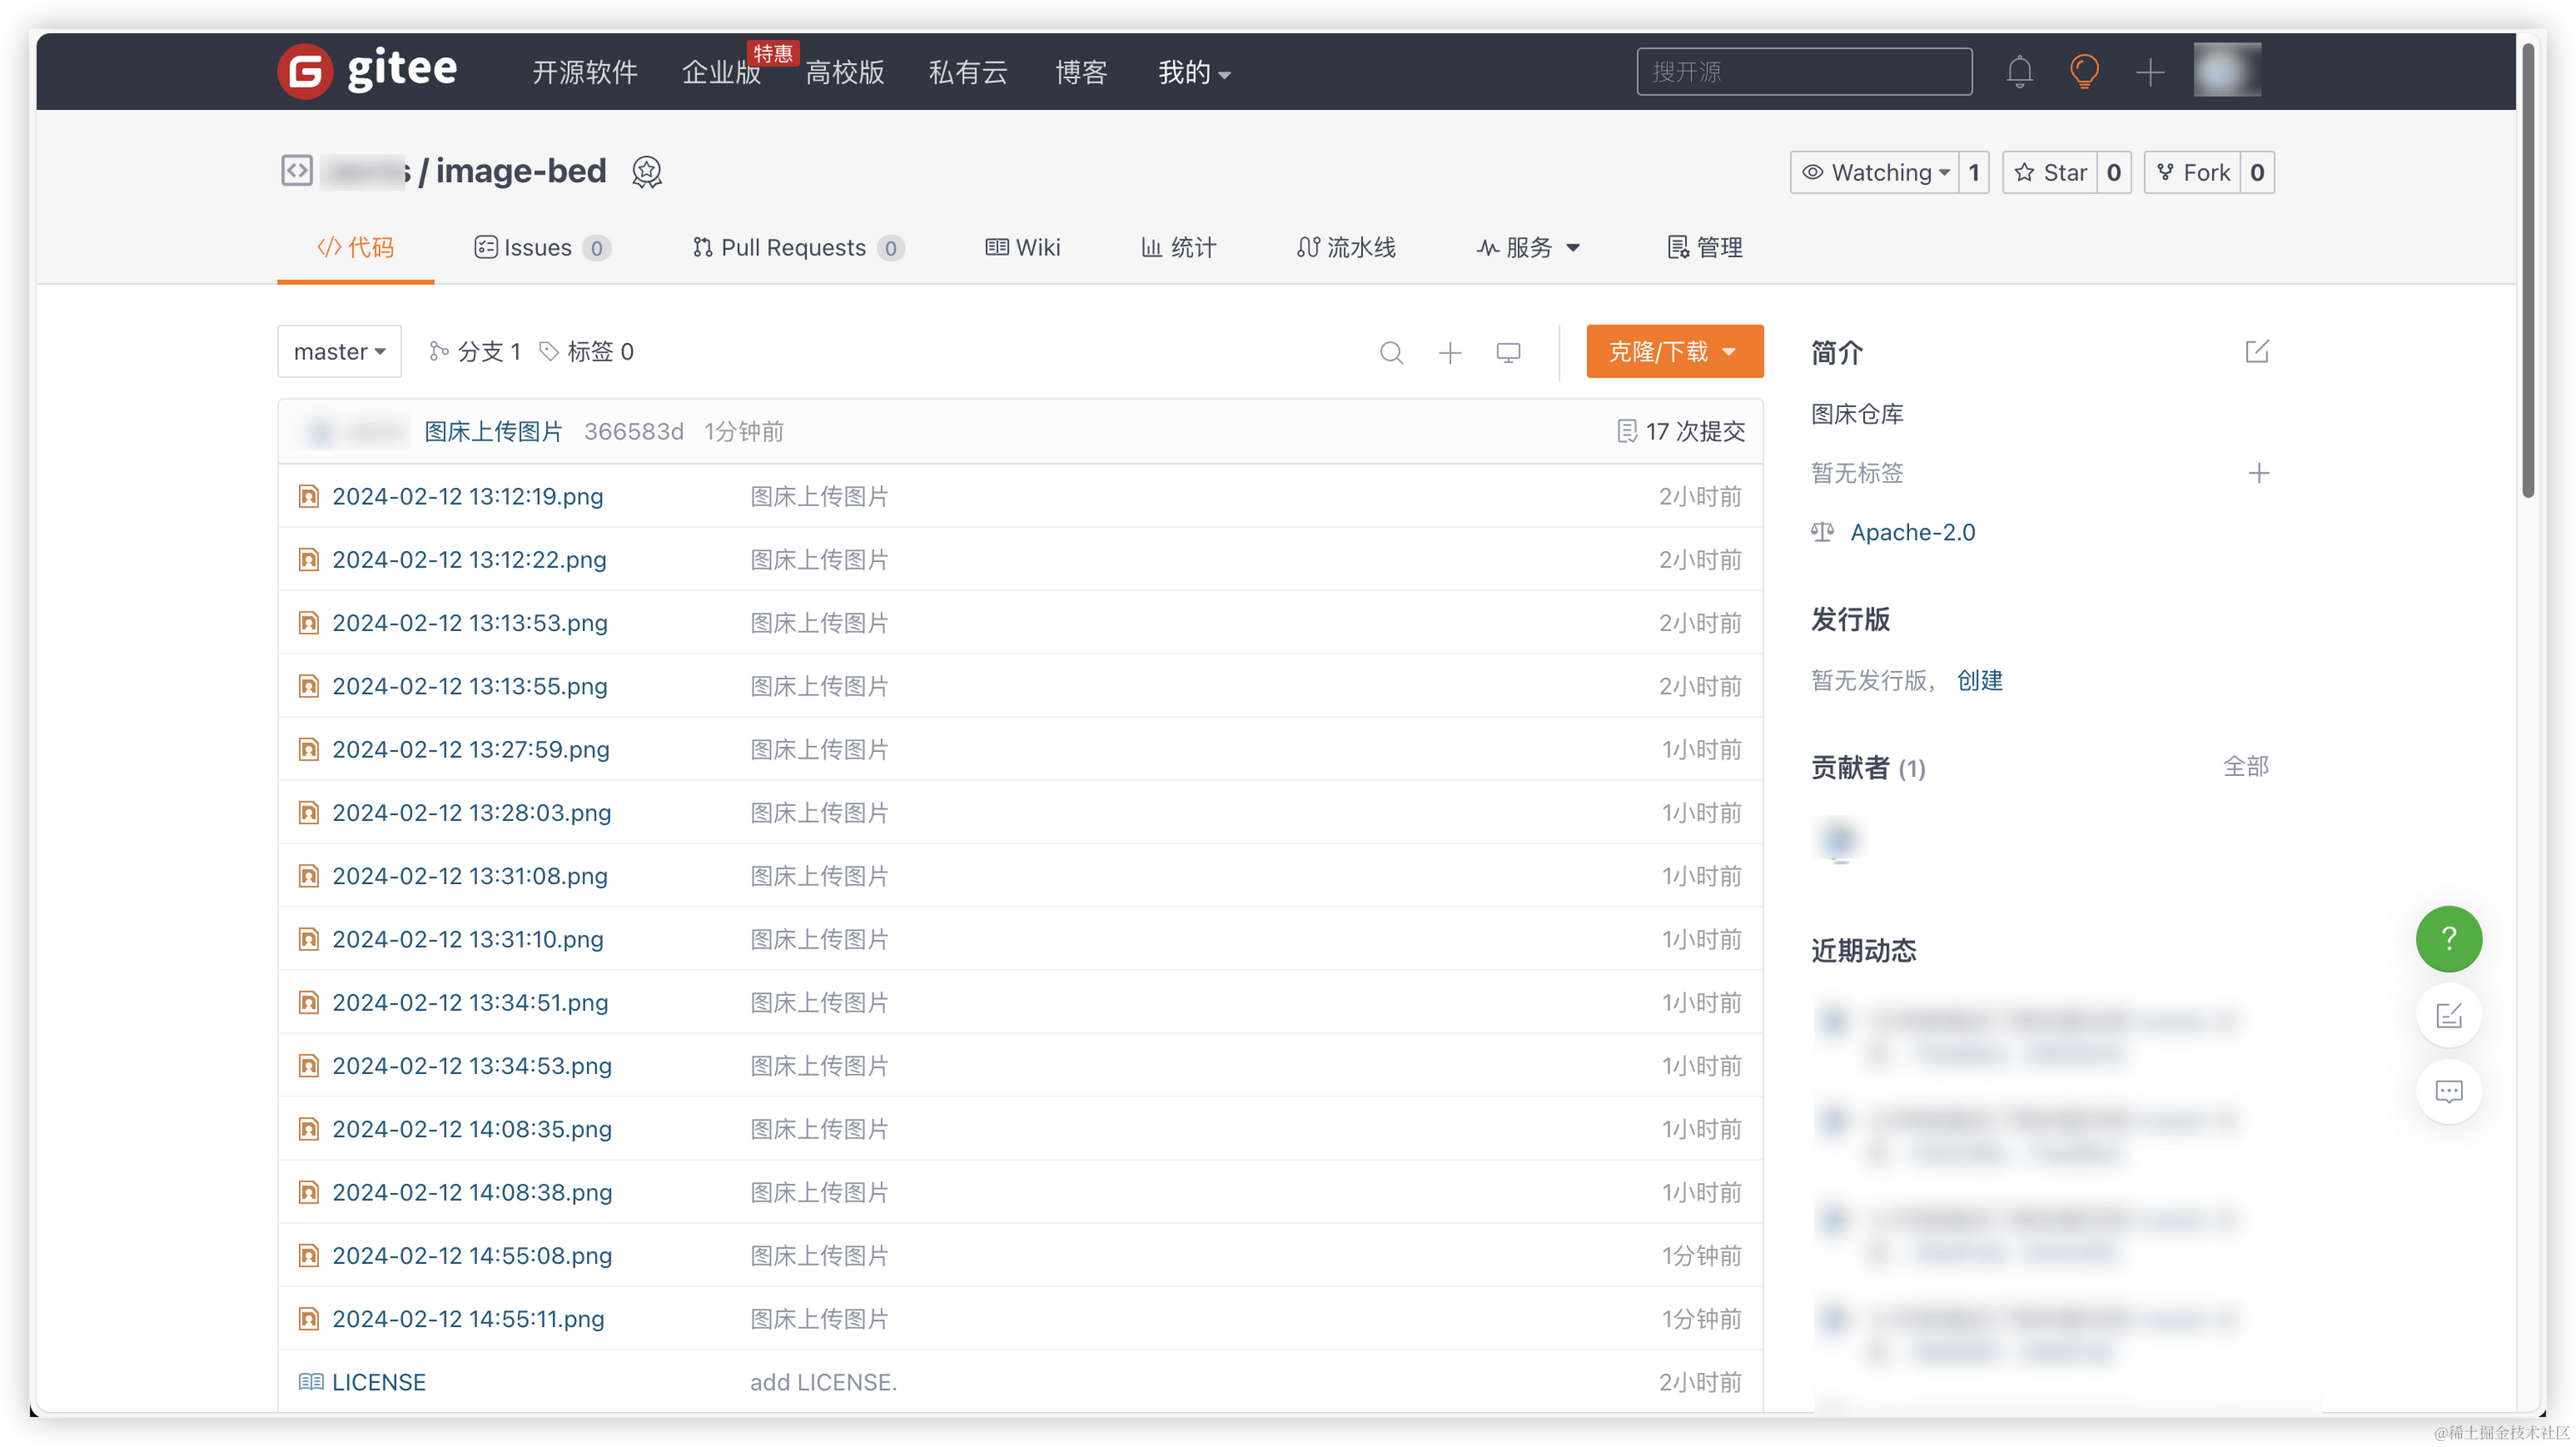
Task: Edit the repository intro with pencil icon
Action: (x=2257, y=352)
